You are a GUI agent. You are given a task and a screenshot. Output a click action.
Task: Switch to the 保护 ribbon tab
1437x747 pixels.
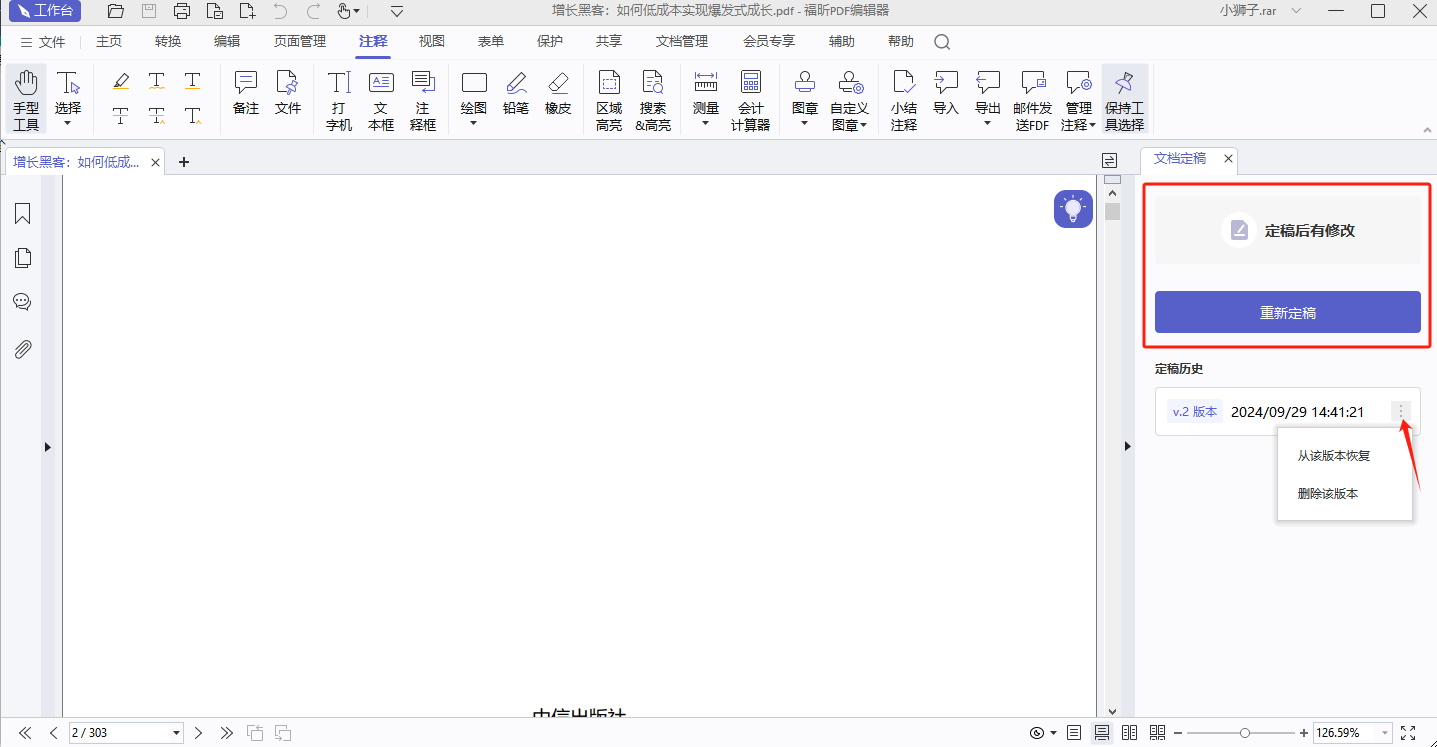point(550,42)
